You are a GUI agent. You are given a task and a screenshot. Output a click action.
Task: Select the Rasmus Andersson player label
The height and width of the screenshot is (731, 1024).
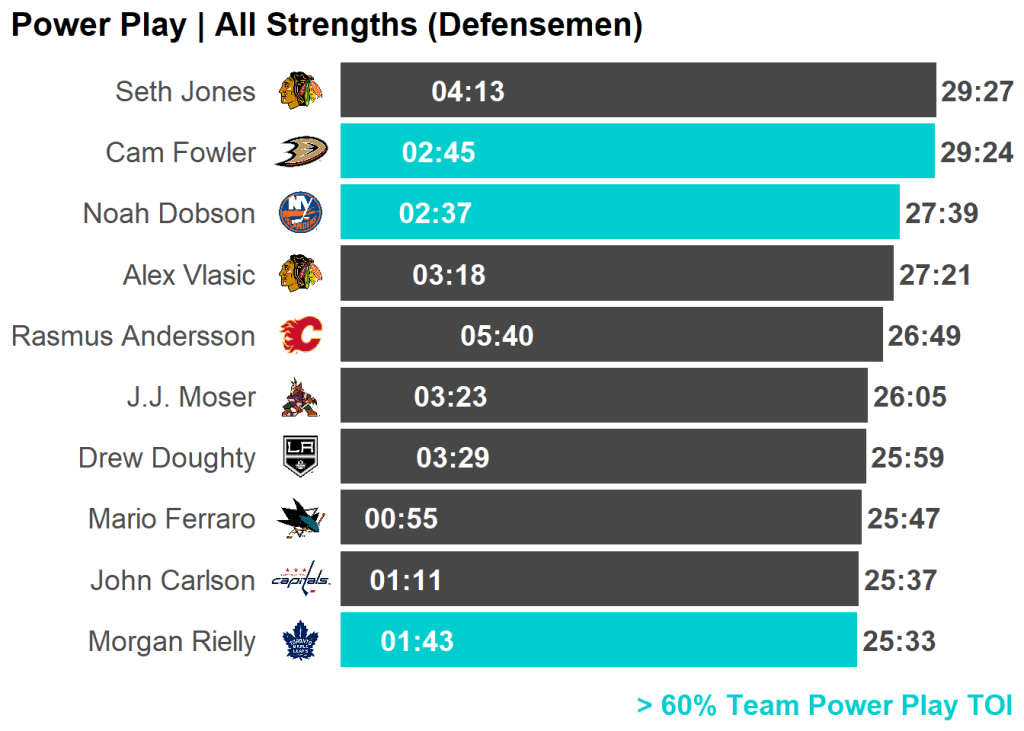[133, 335]
